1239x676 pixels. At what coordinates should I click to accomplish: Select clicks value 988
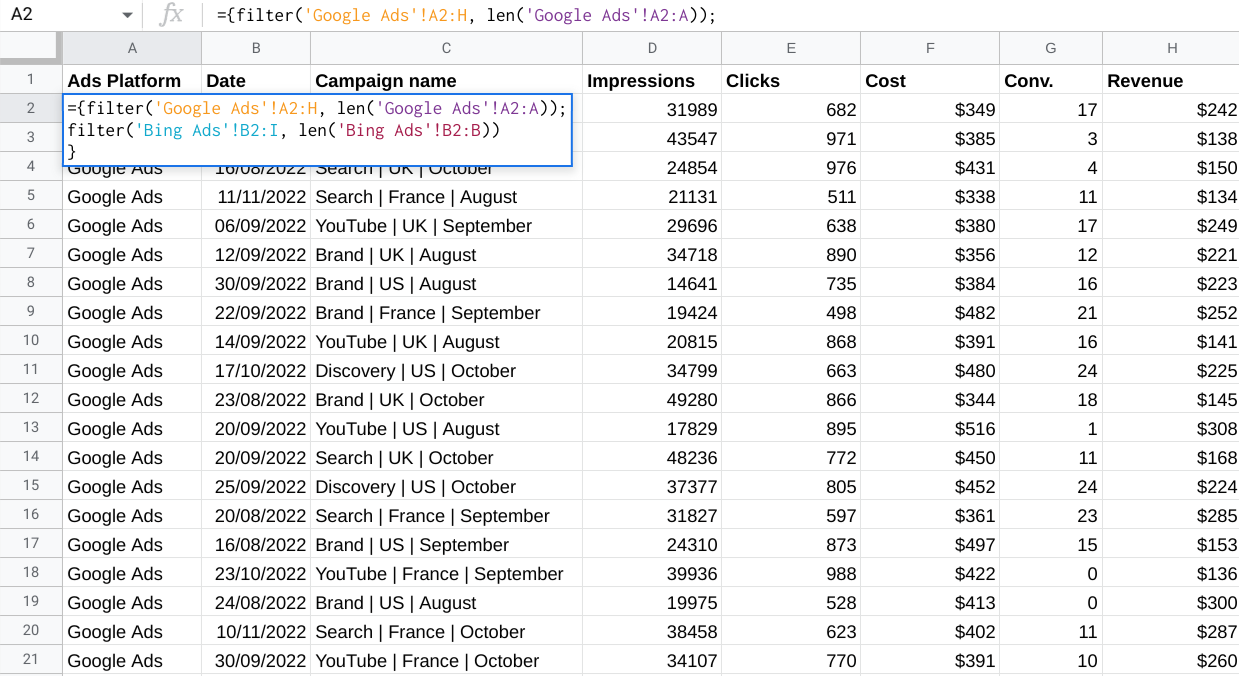pyautogui.click(x=791, y=574)
